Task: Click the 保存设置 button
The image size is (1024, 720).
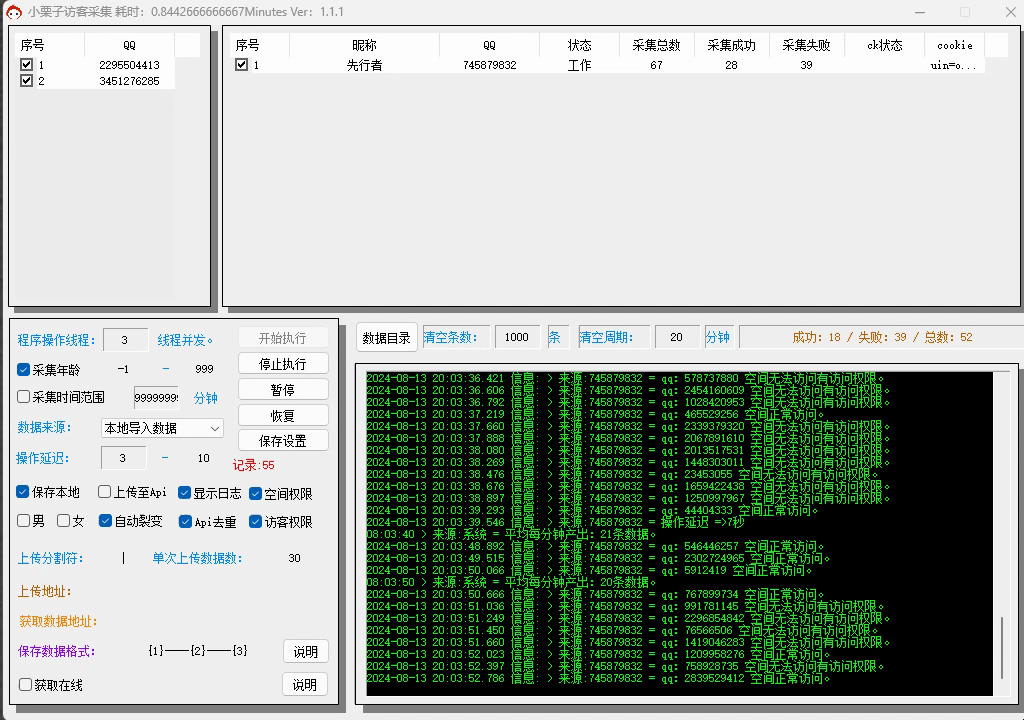Action: coord(283,441)
